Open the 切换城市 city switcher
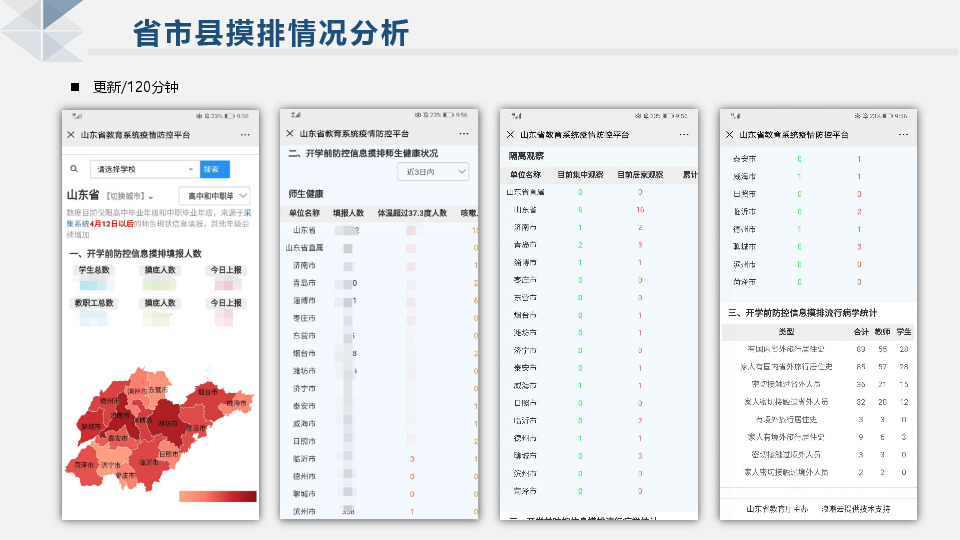 [x=130, y=197]
